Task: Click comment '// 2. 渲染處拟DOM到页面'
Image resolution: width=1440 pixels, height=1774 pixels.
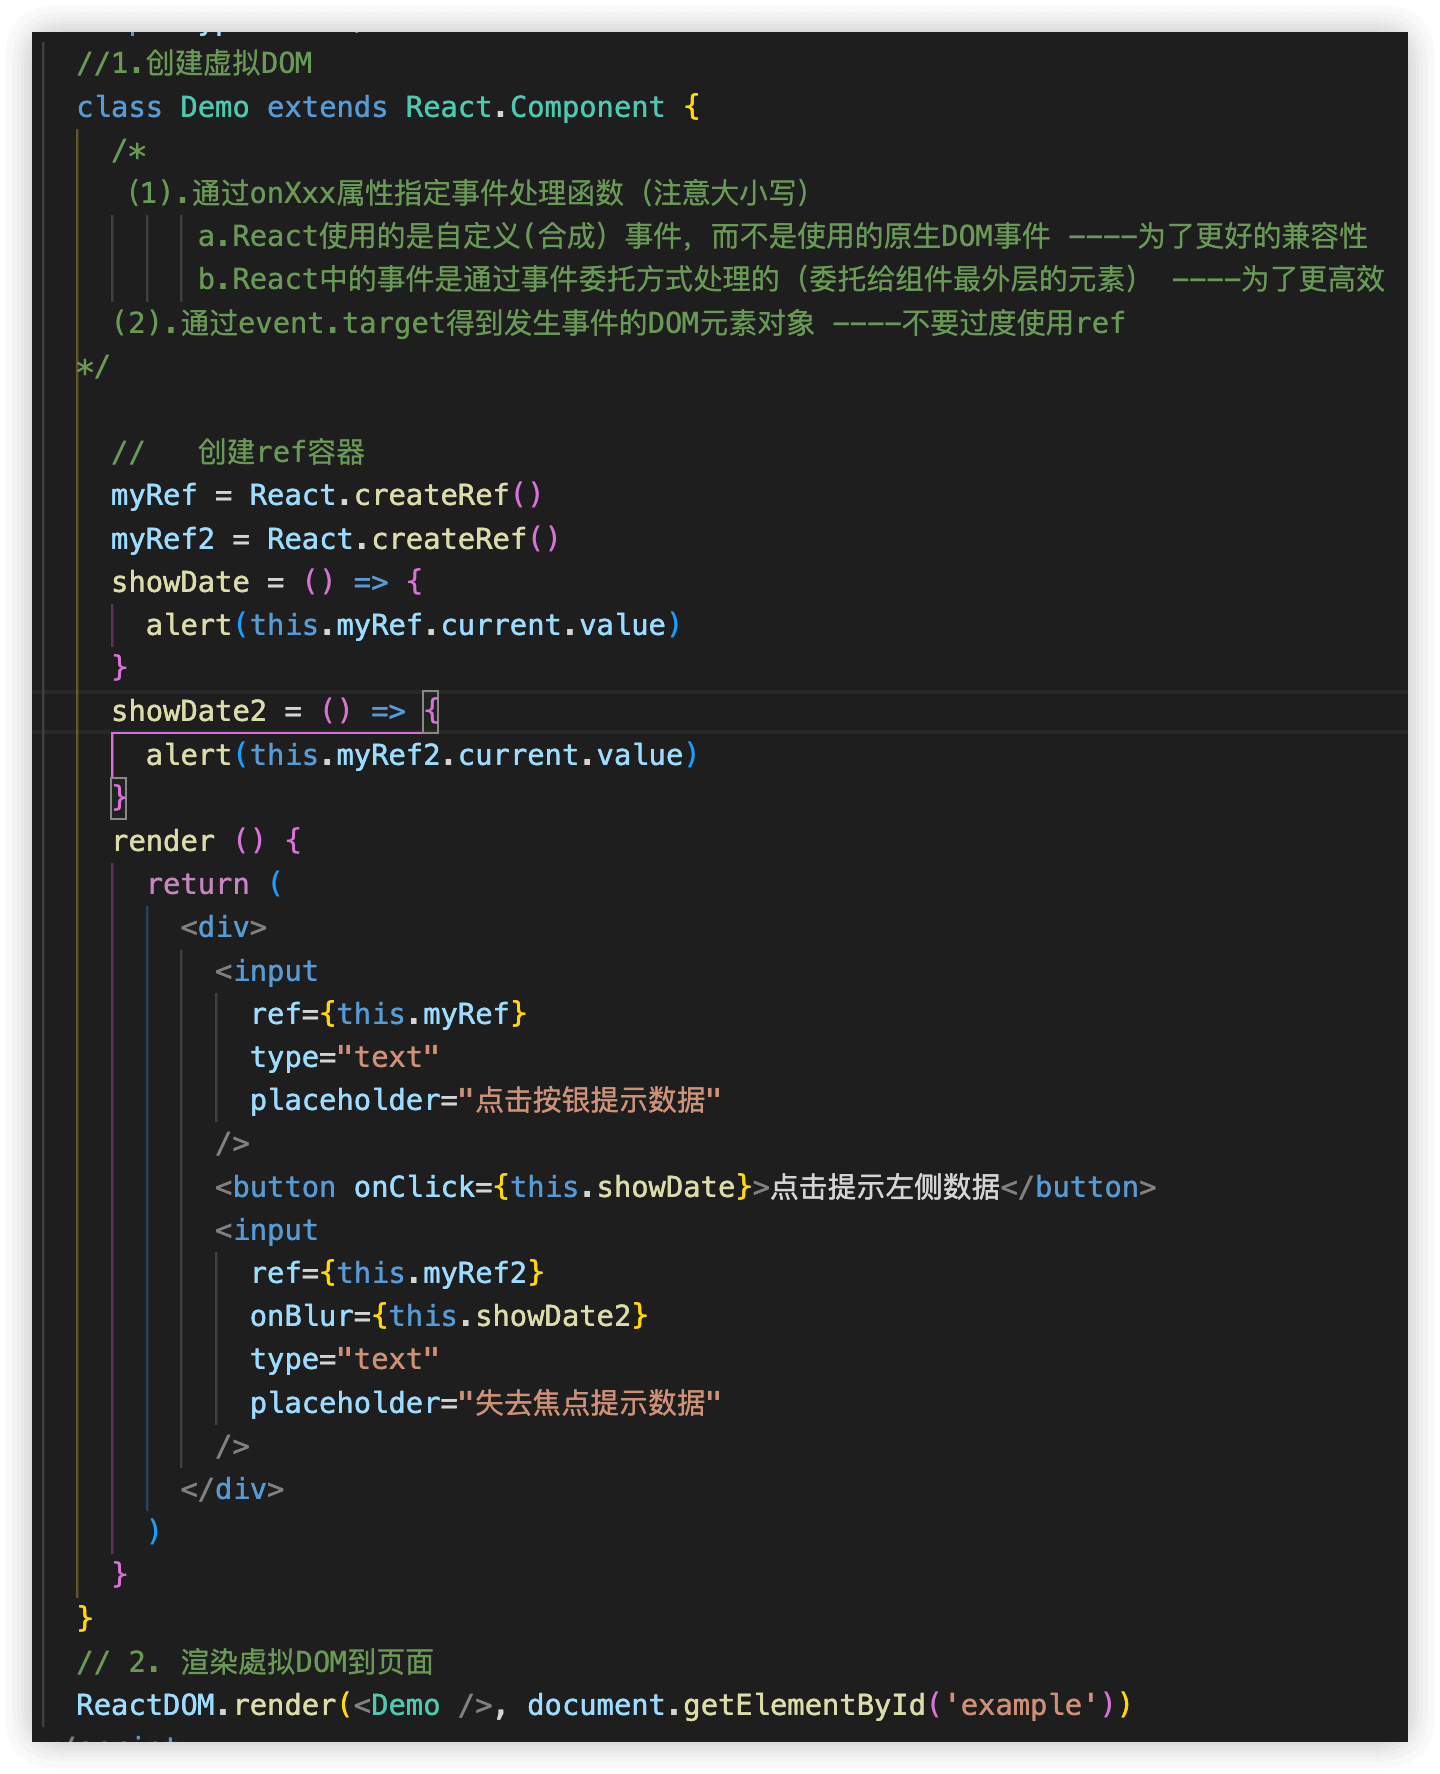Action: (255, 1662)
